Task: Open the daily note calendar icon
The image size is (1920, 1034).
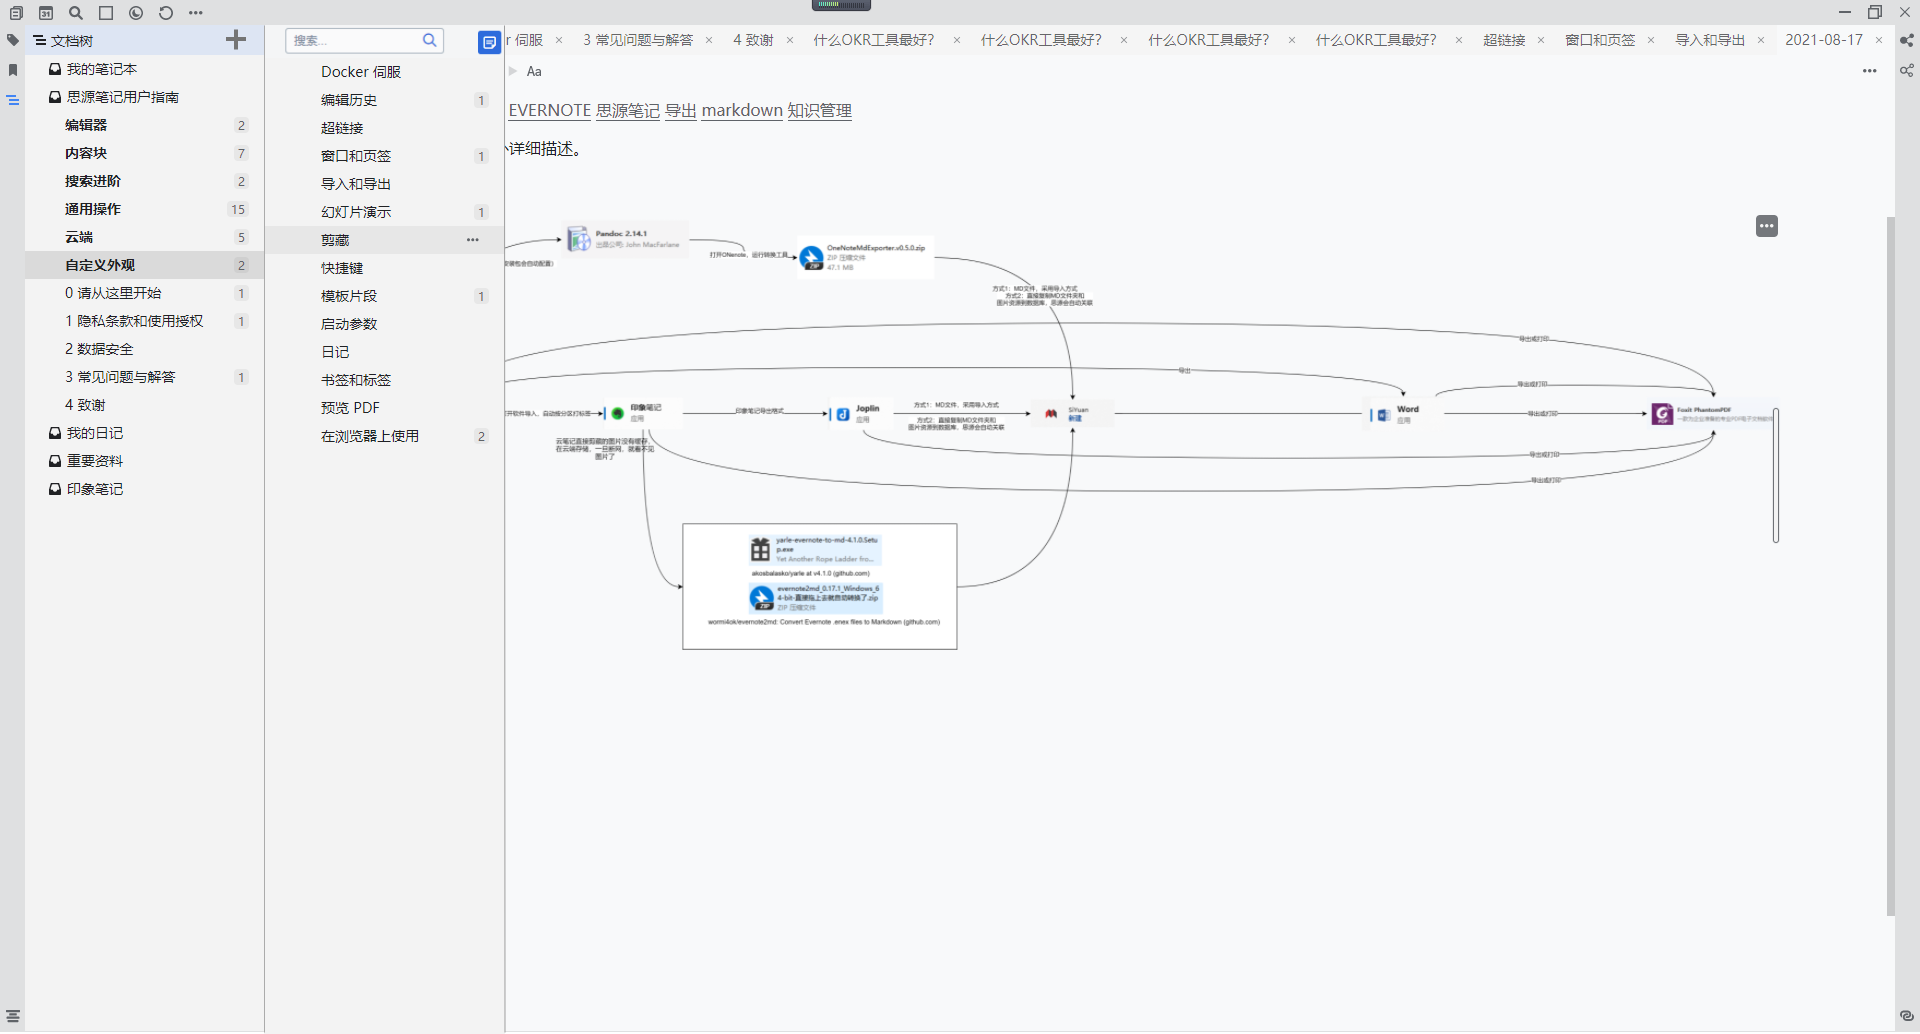Action: [46, 13]
